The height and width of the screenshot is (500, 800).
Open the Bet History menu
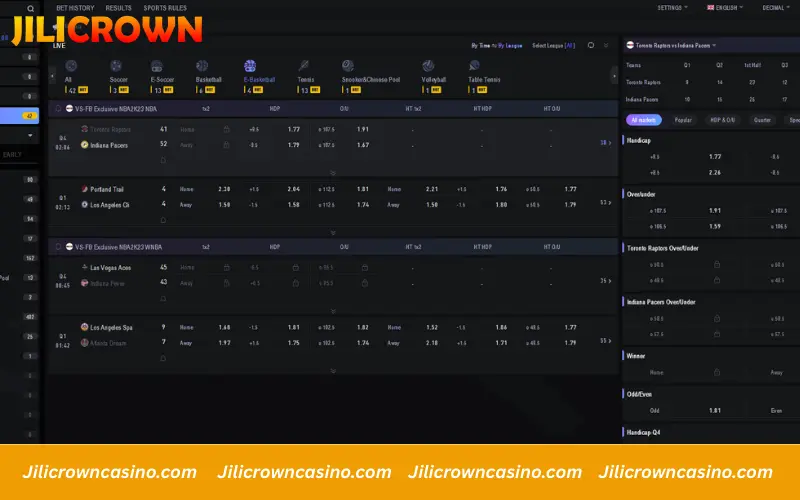coord(76,7)
